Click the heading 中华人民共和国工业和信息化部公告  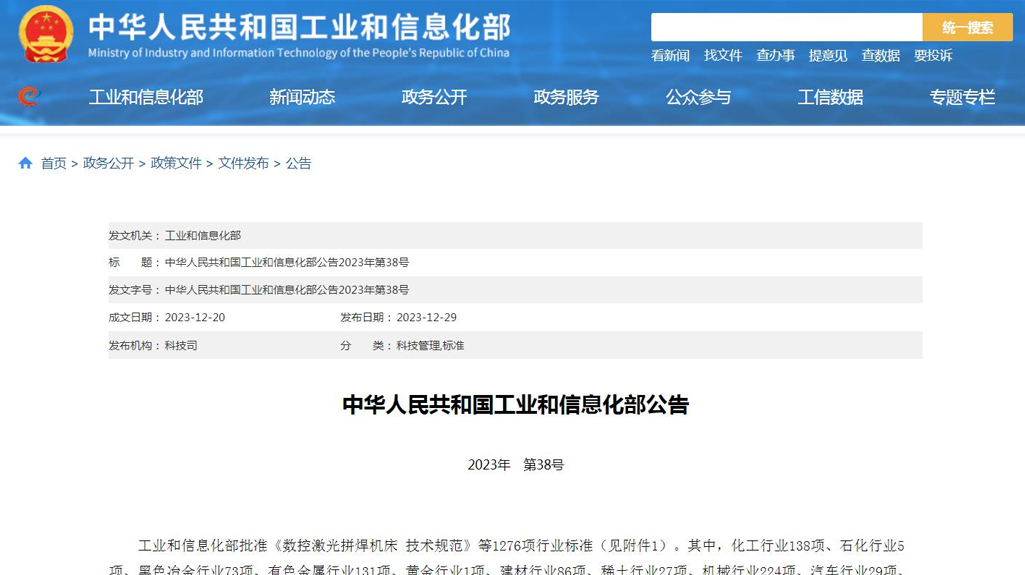[x=516, y=405]
